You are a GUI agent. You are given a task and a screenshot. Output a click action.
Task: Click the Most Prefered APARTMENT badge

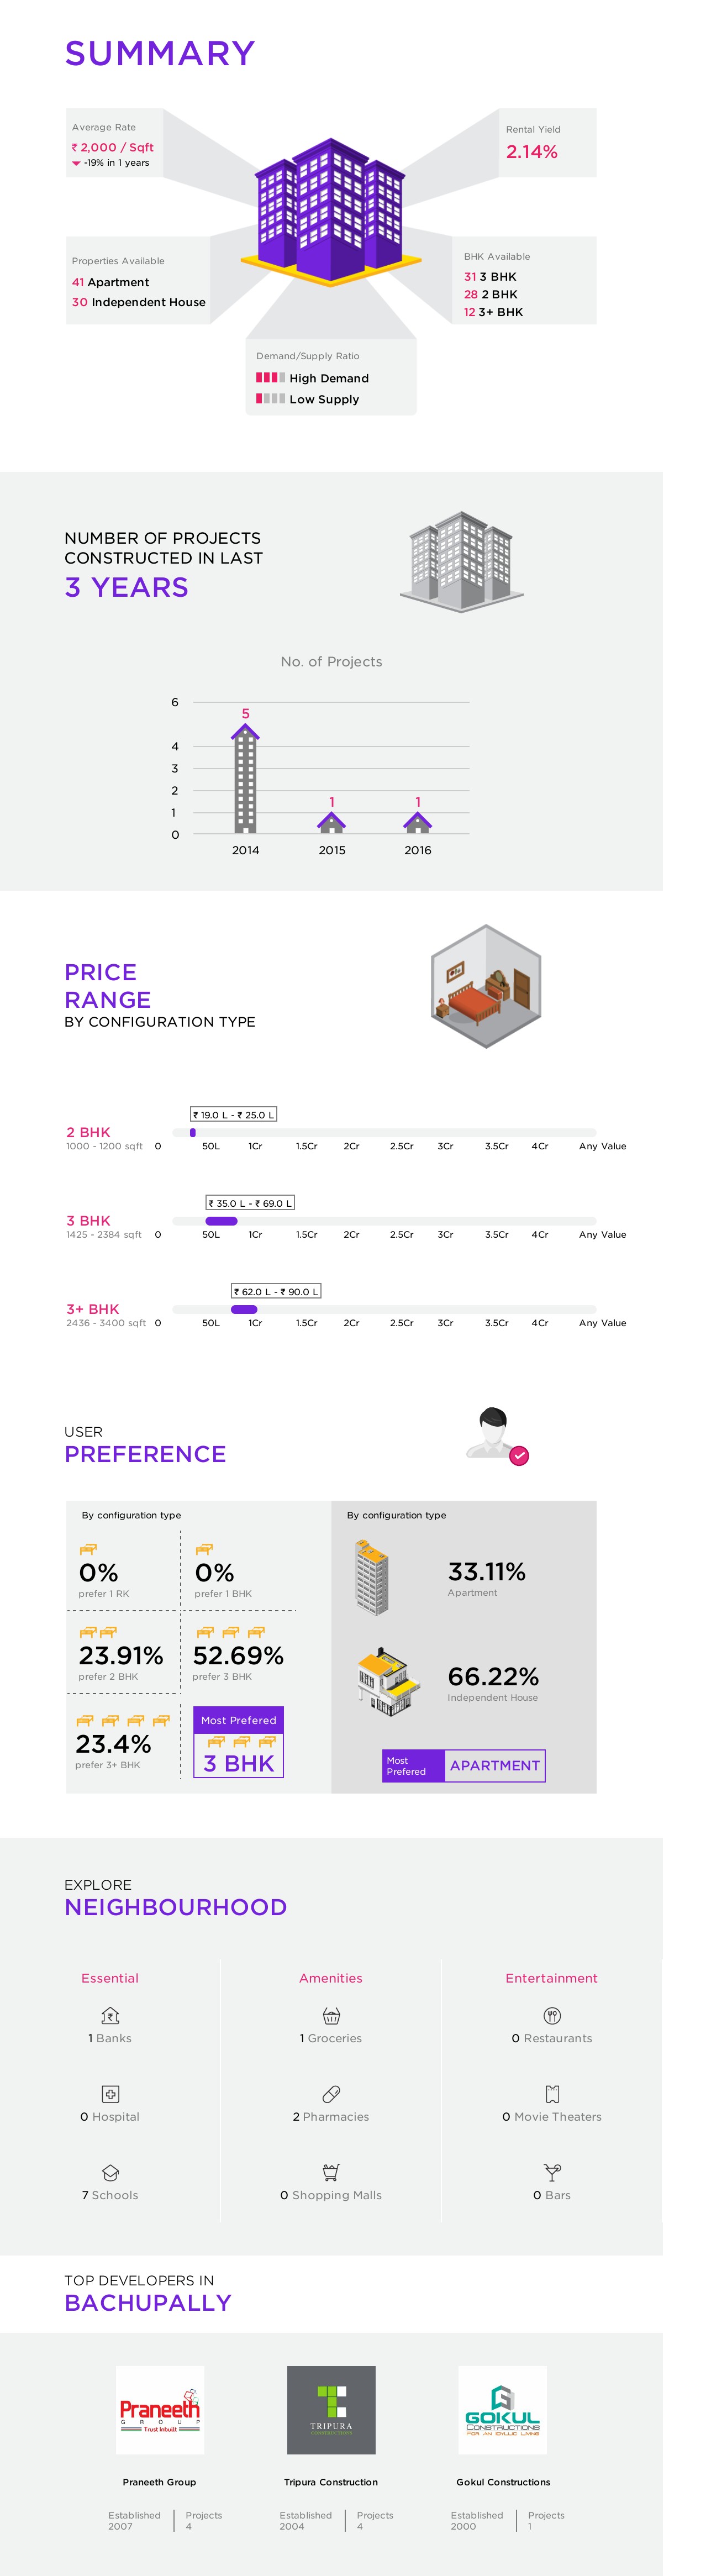pyautogui.click(x=464, y=1765)
